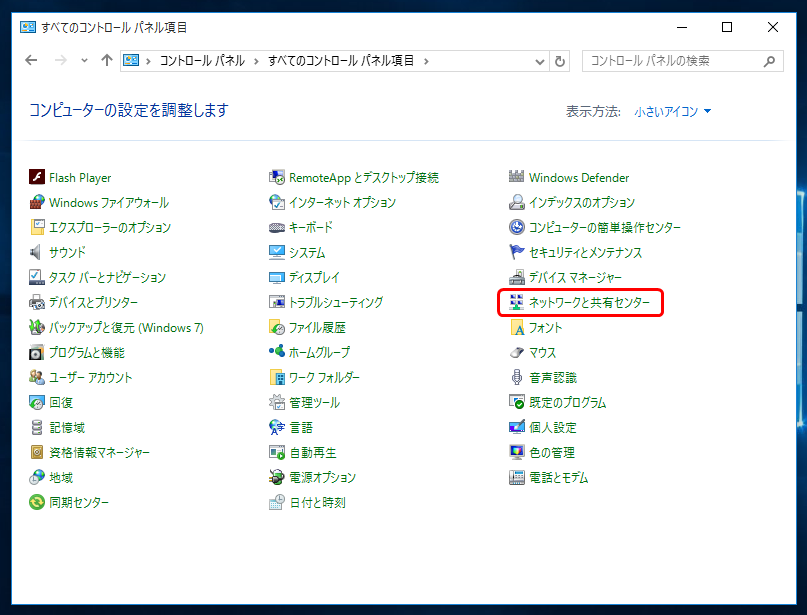807x615 pixels.
Task: Open the エクスプローラーのオプション icon
Action: [37, 227]
